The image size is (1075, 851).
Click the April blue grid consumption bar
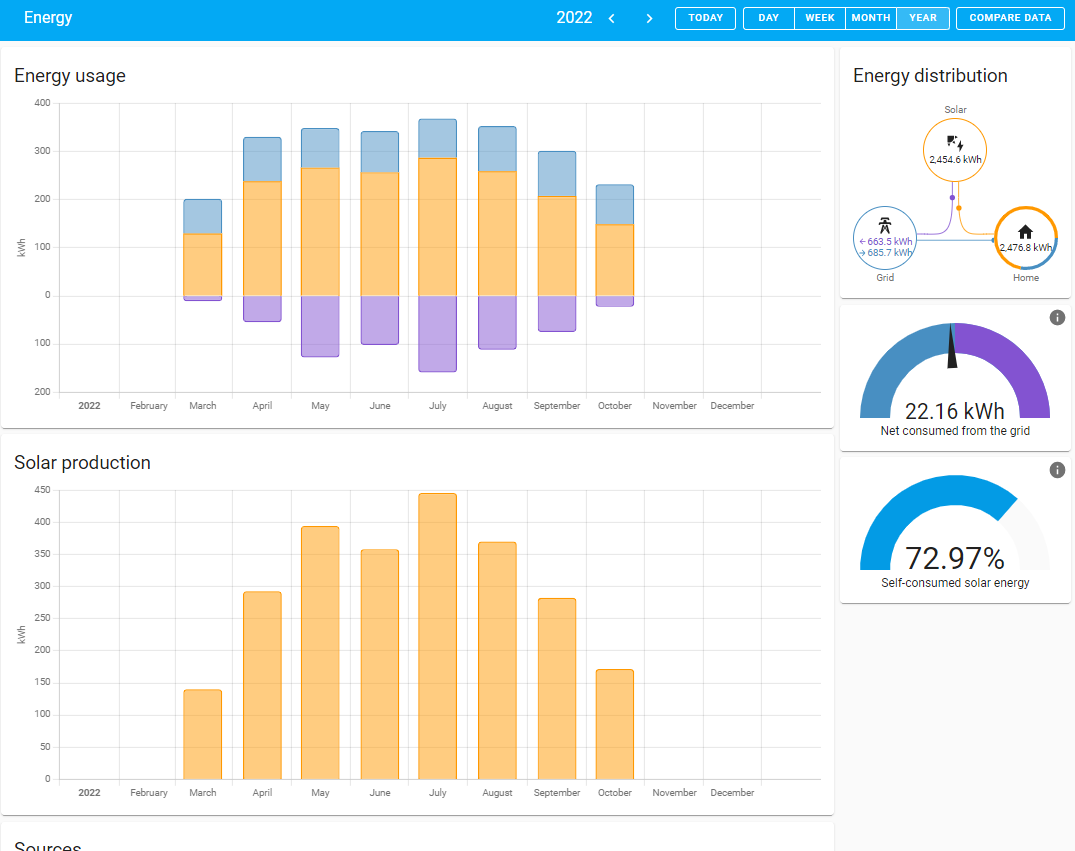pyautogui.click(x=262, y=160)
